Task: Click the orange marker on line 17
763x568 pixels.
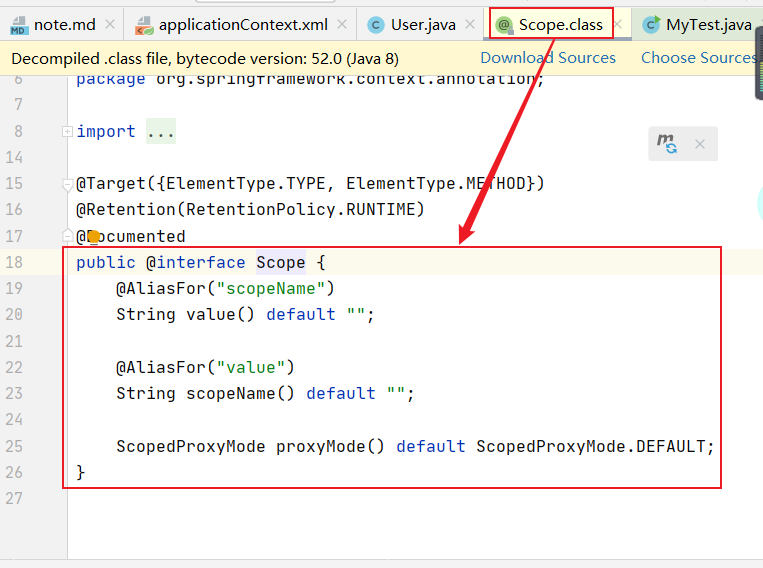Action: pyautogui.click(x=94, y=237)
